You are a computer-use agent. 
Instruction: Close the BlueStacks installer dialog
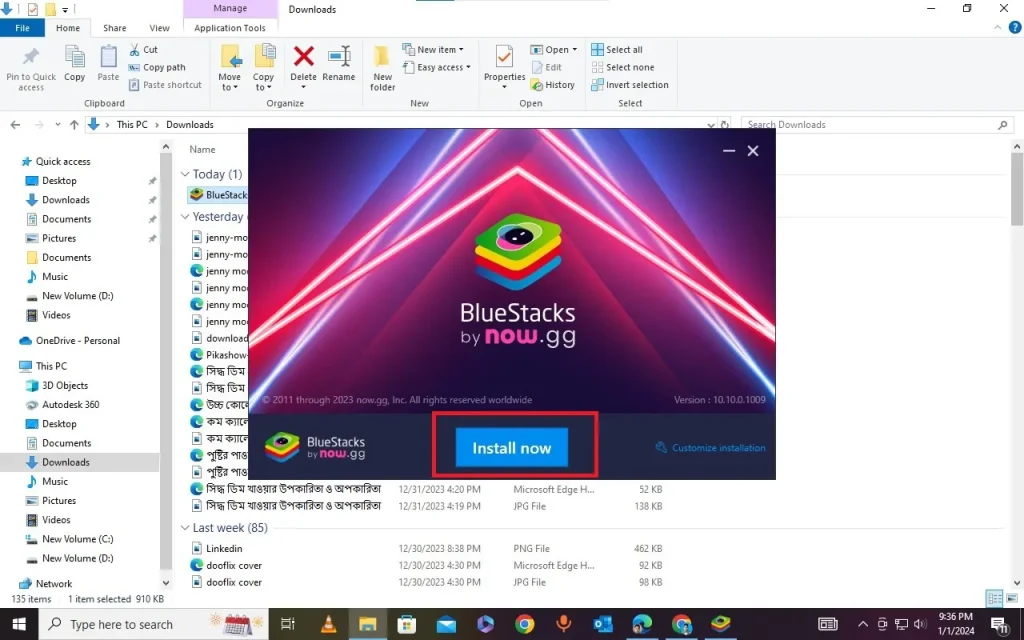tap(753, 151)
